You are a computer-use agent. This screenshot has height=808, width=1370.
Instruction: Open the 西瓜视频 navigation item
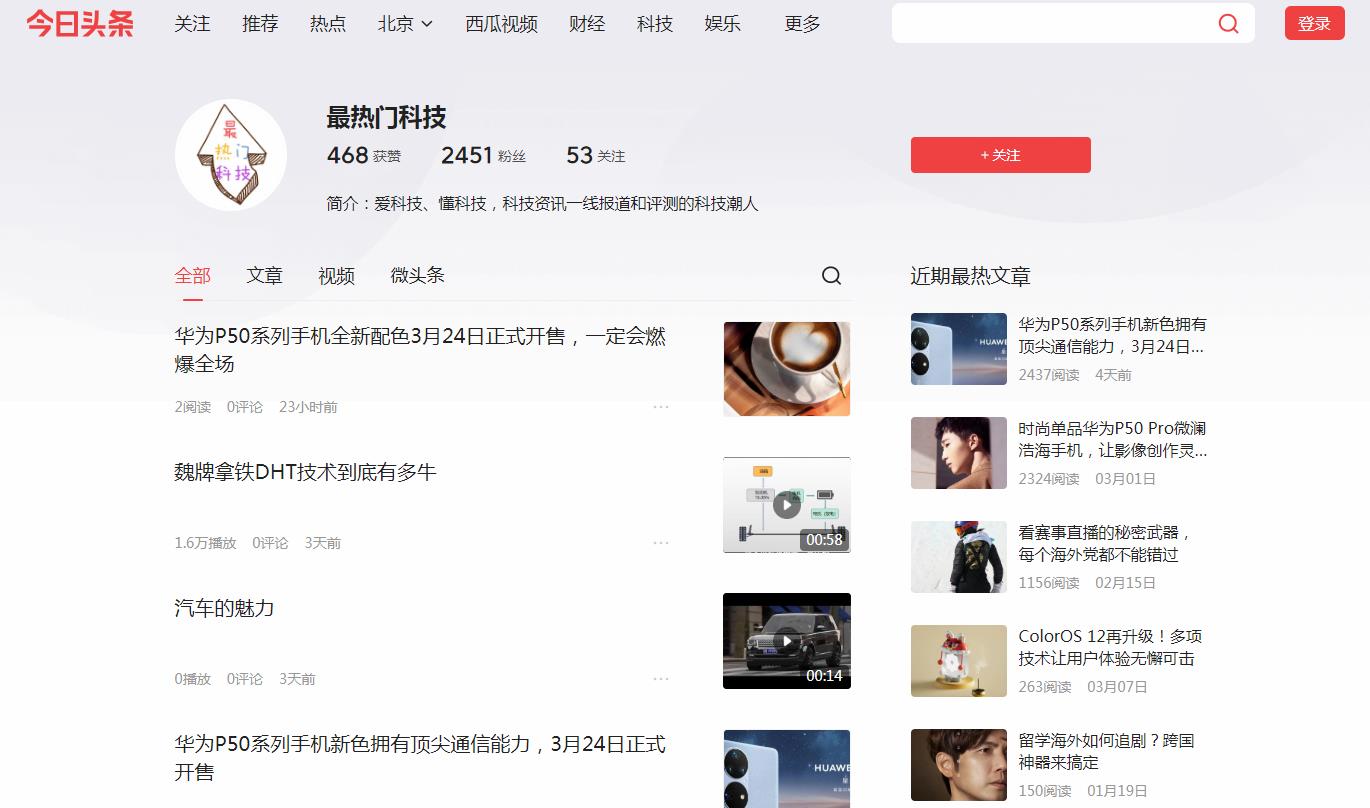pyautogui.click(x=501, y=24)
